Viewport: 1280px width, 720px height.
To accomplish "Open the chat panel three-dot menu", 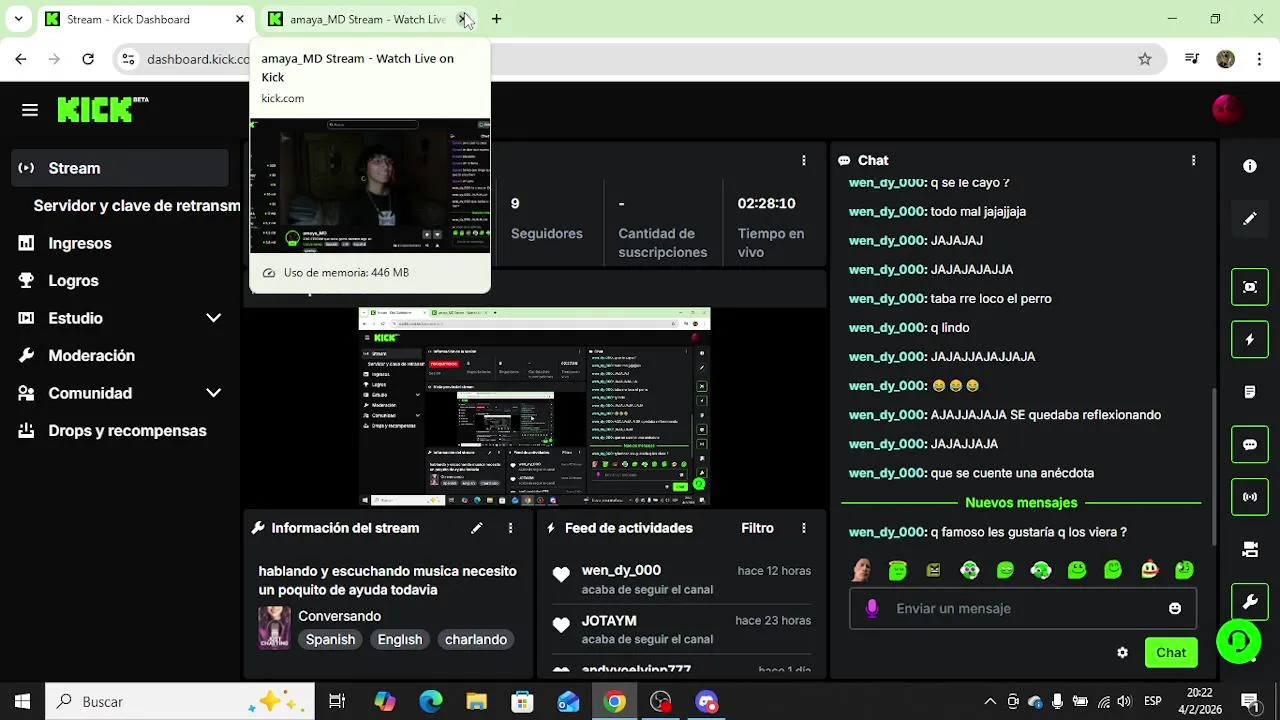I will tap(1193, 160).
